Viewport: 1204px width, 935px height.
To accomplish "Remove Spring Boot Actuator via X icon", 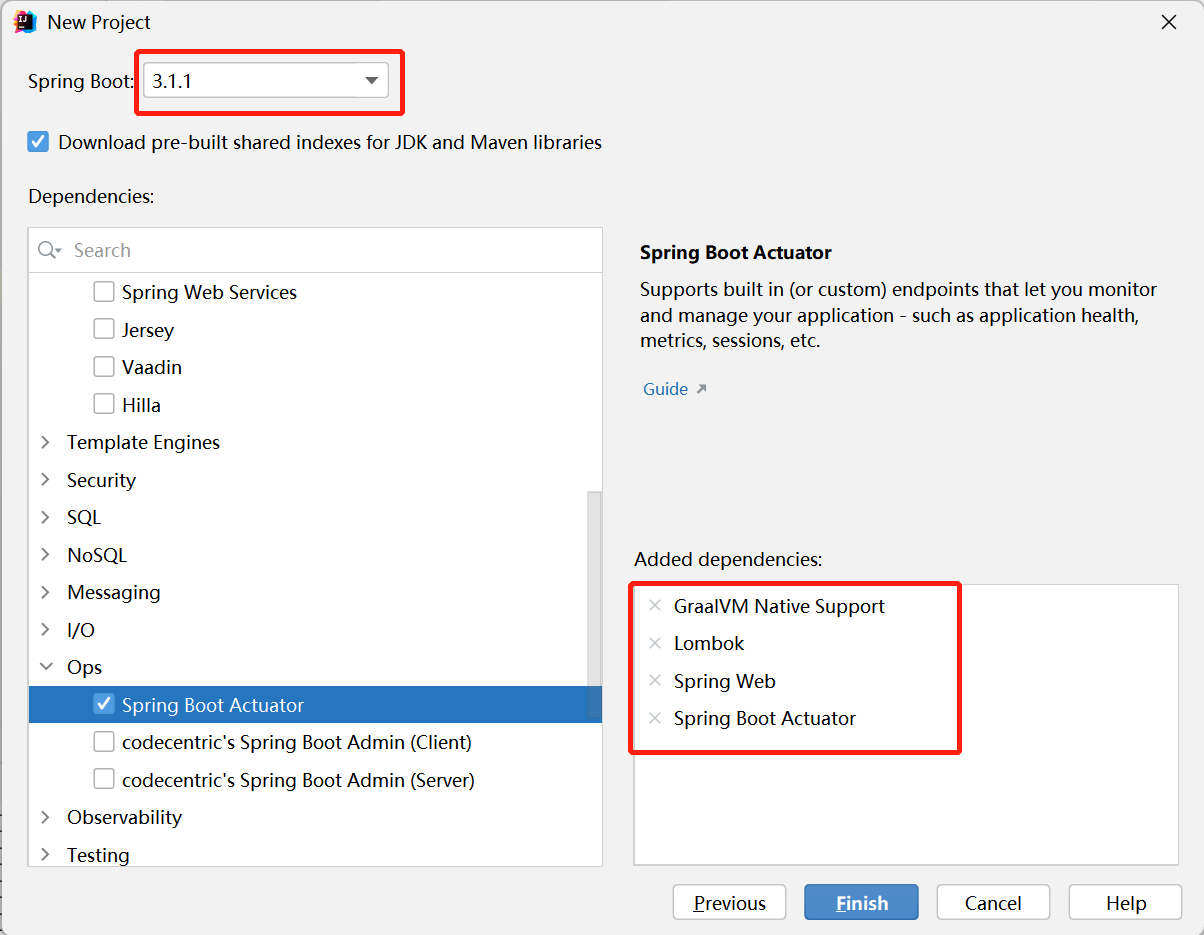I will (x=655, y=718).
